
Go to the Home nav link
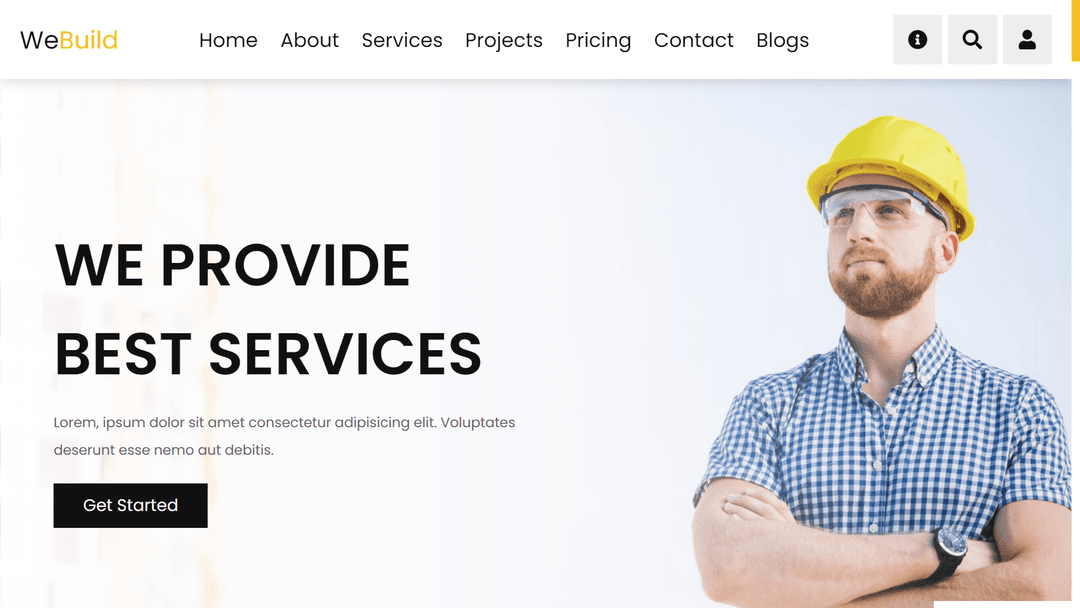tap(228, 41)
